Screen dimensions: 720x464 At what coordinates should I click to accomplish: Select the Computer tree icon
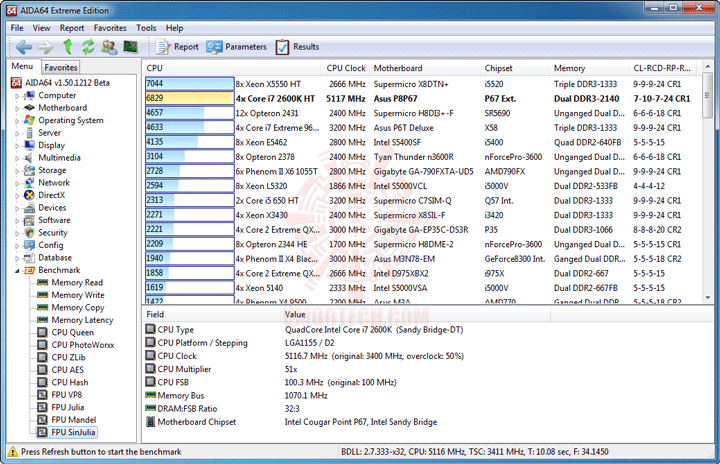pyautogui.click(x=29, y=96)
